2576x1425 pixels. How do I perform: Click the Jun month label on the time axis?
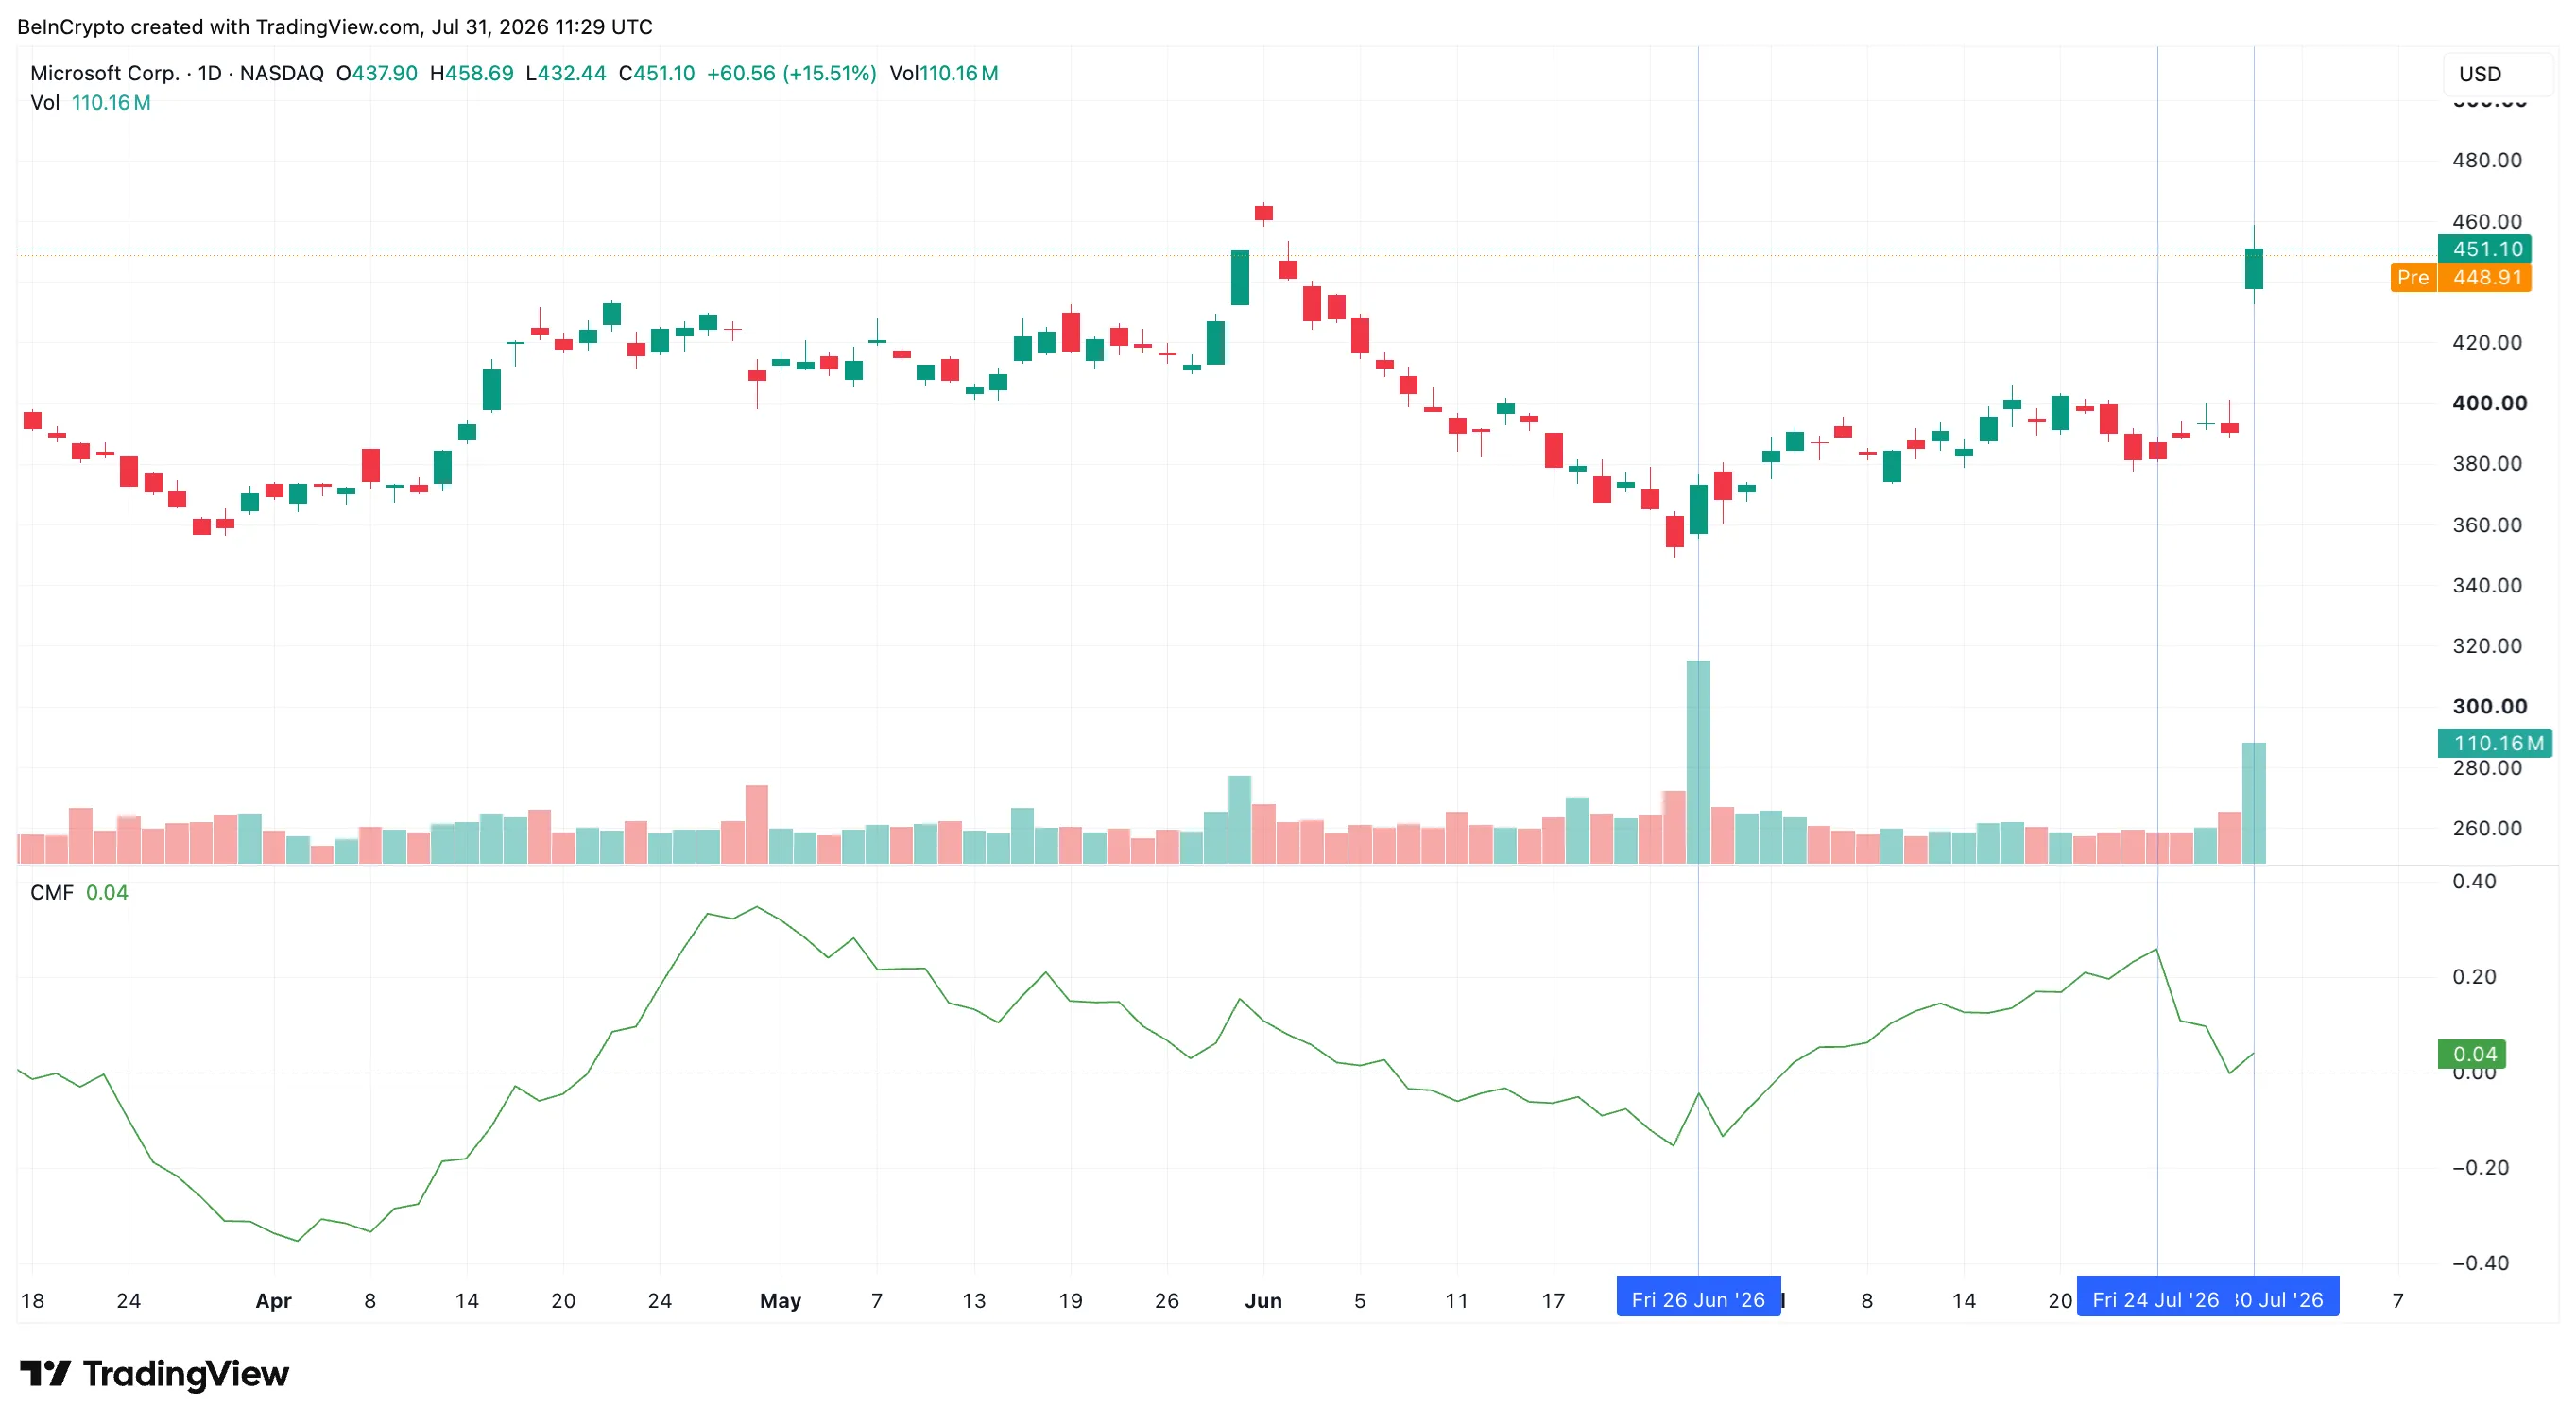point(1263,1300)
